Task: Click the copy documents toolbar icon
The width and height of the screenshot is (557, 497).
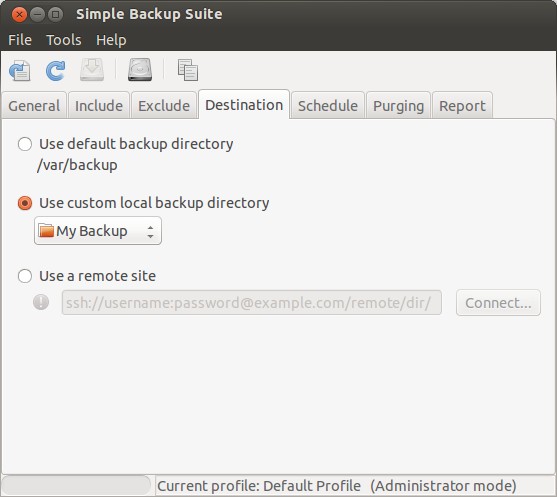Action: coord(188,70)
